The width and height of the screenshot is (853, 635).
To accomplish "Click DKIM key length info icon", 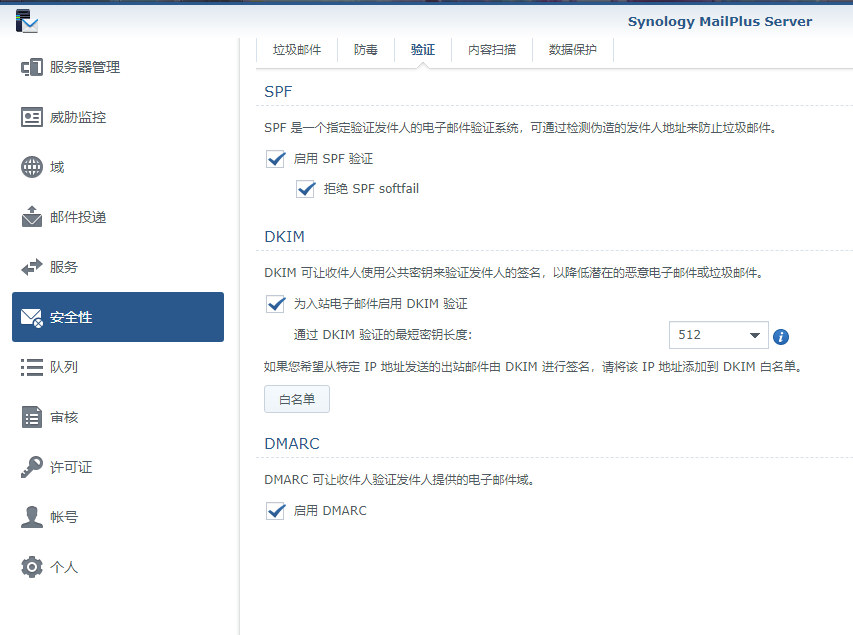I will [x=782, y=336].
